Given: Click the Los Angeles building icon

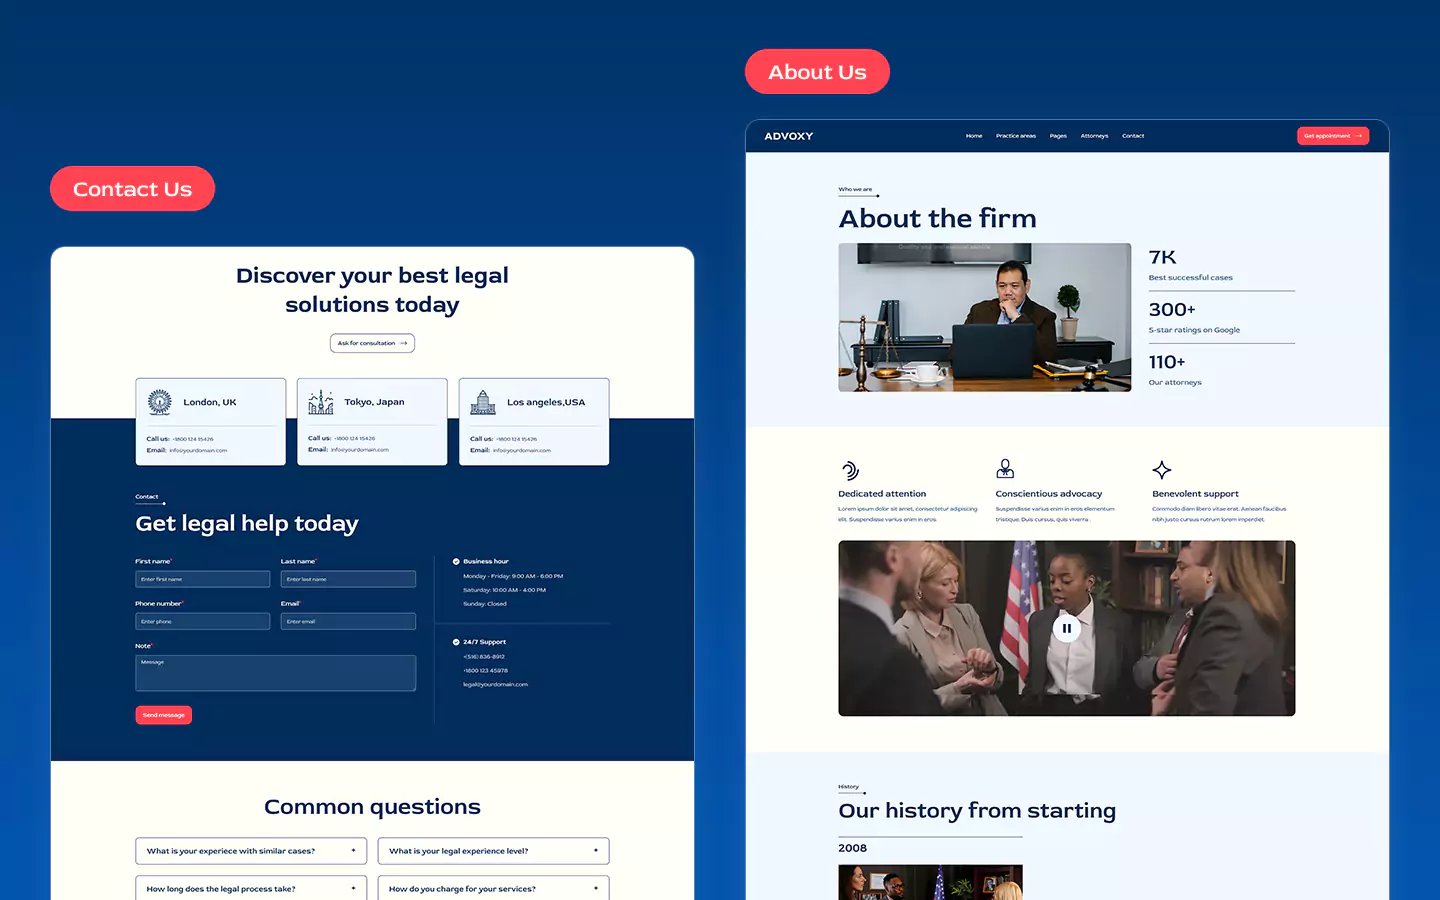Looking at the screenshot, I should click(x=483, y=402).
